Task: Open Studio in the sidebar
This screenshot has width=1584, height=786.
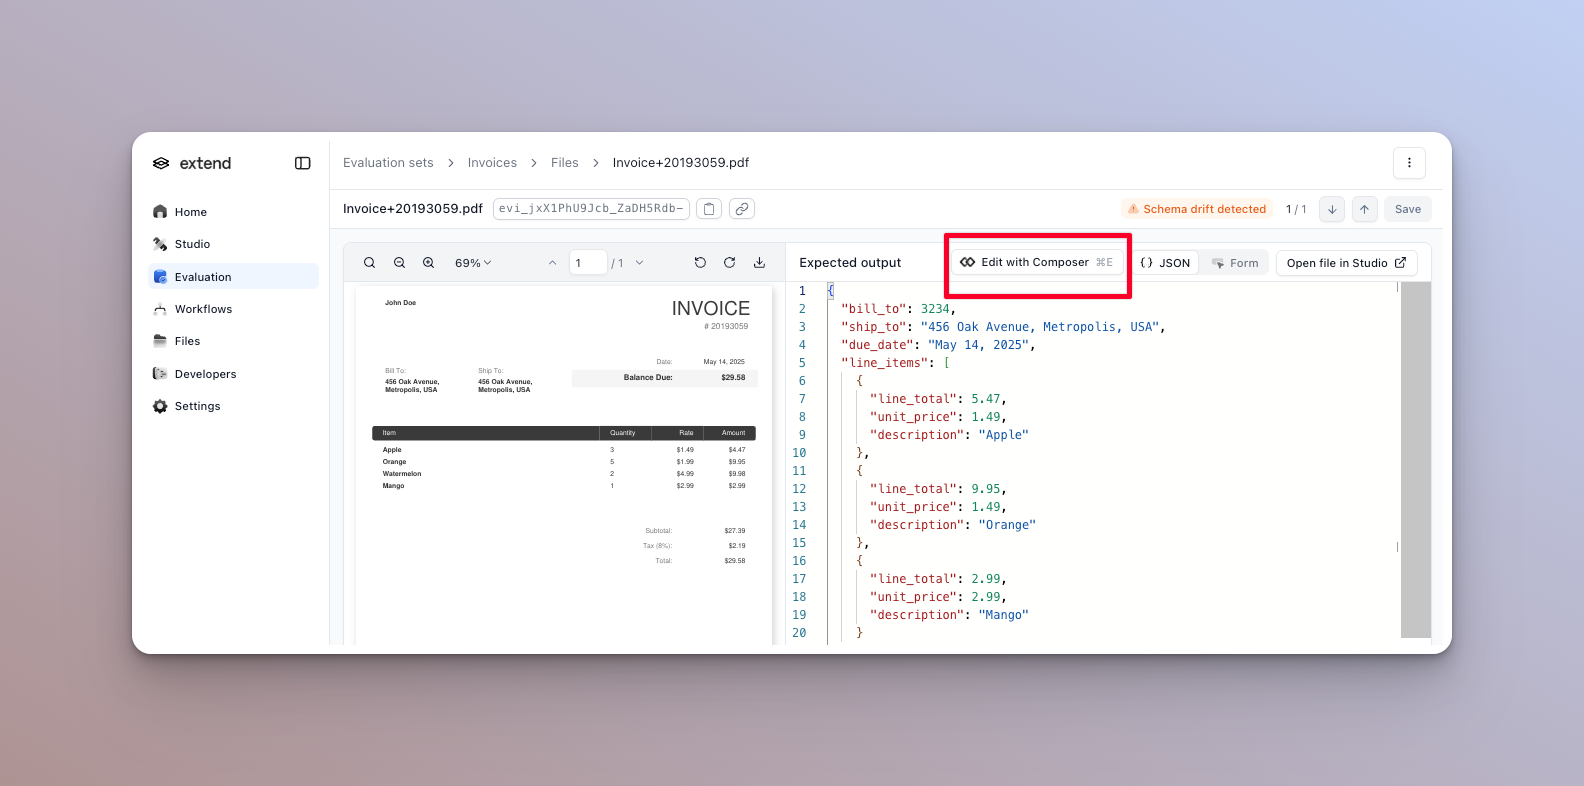Action: 192,244
